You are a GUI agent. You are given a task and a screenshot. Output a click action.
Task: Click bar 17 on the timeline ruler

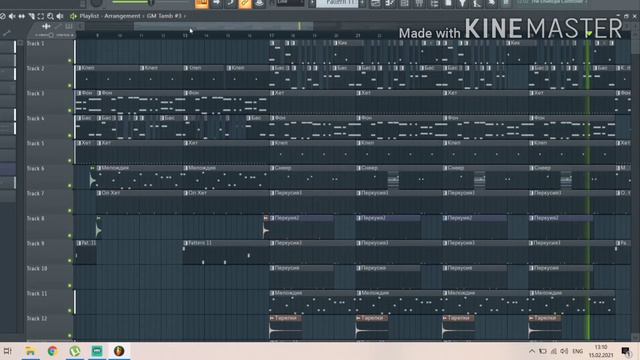tap(271, 36)
